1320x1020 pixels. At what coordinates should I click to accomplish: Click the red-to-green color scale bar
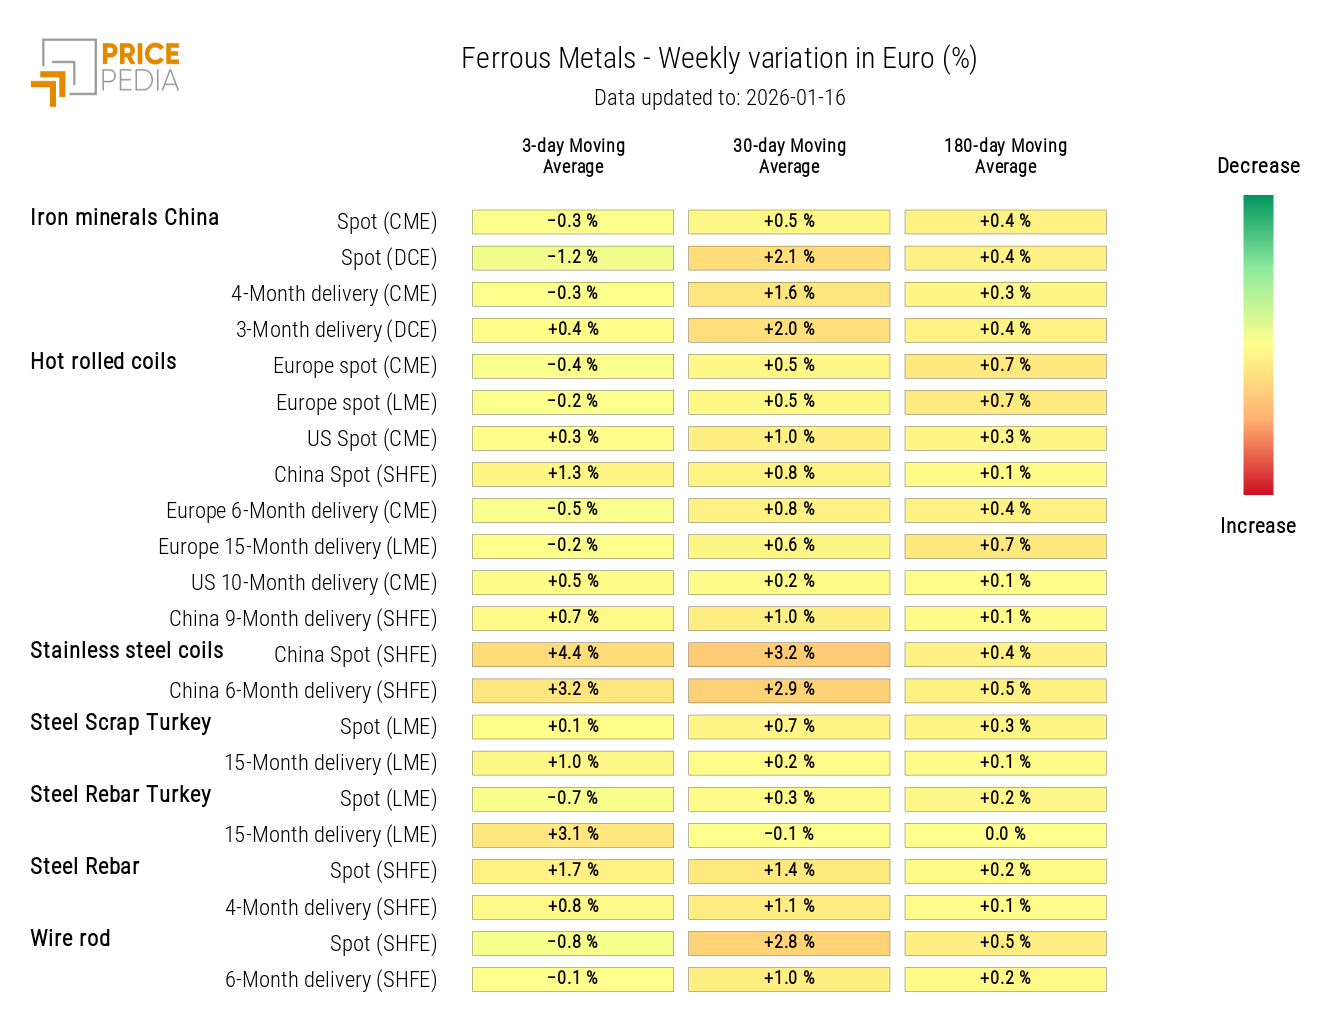1257,344
